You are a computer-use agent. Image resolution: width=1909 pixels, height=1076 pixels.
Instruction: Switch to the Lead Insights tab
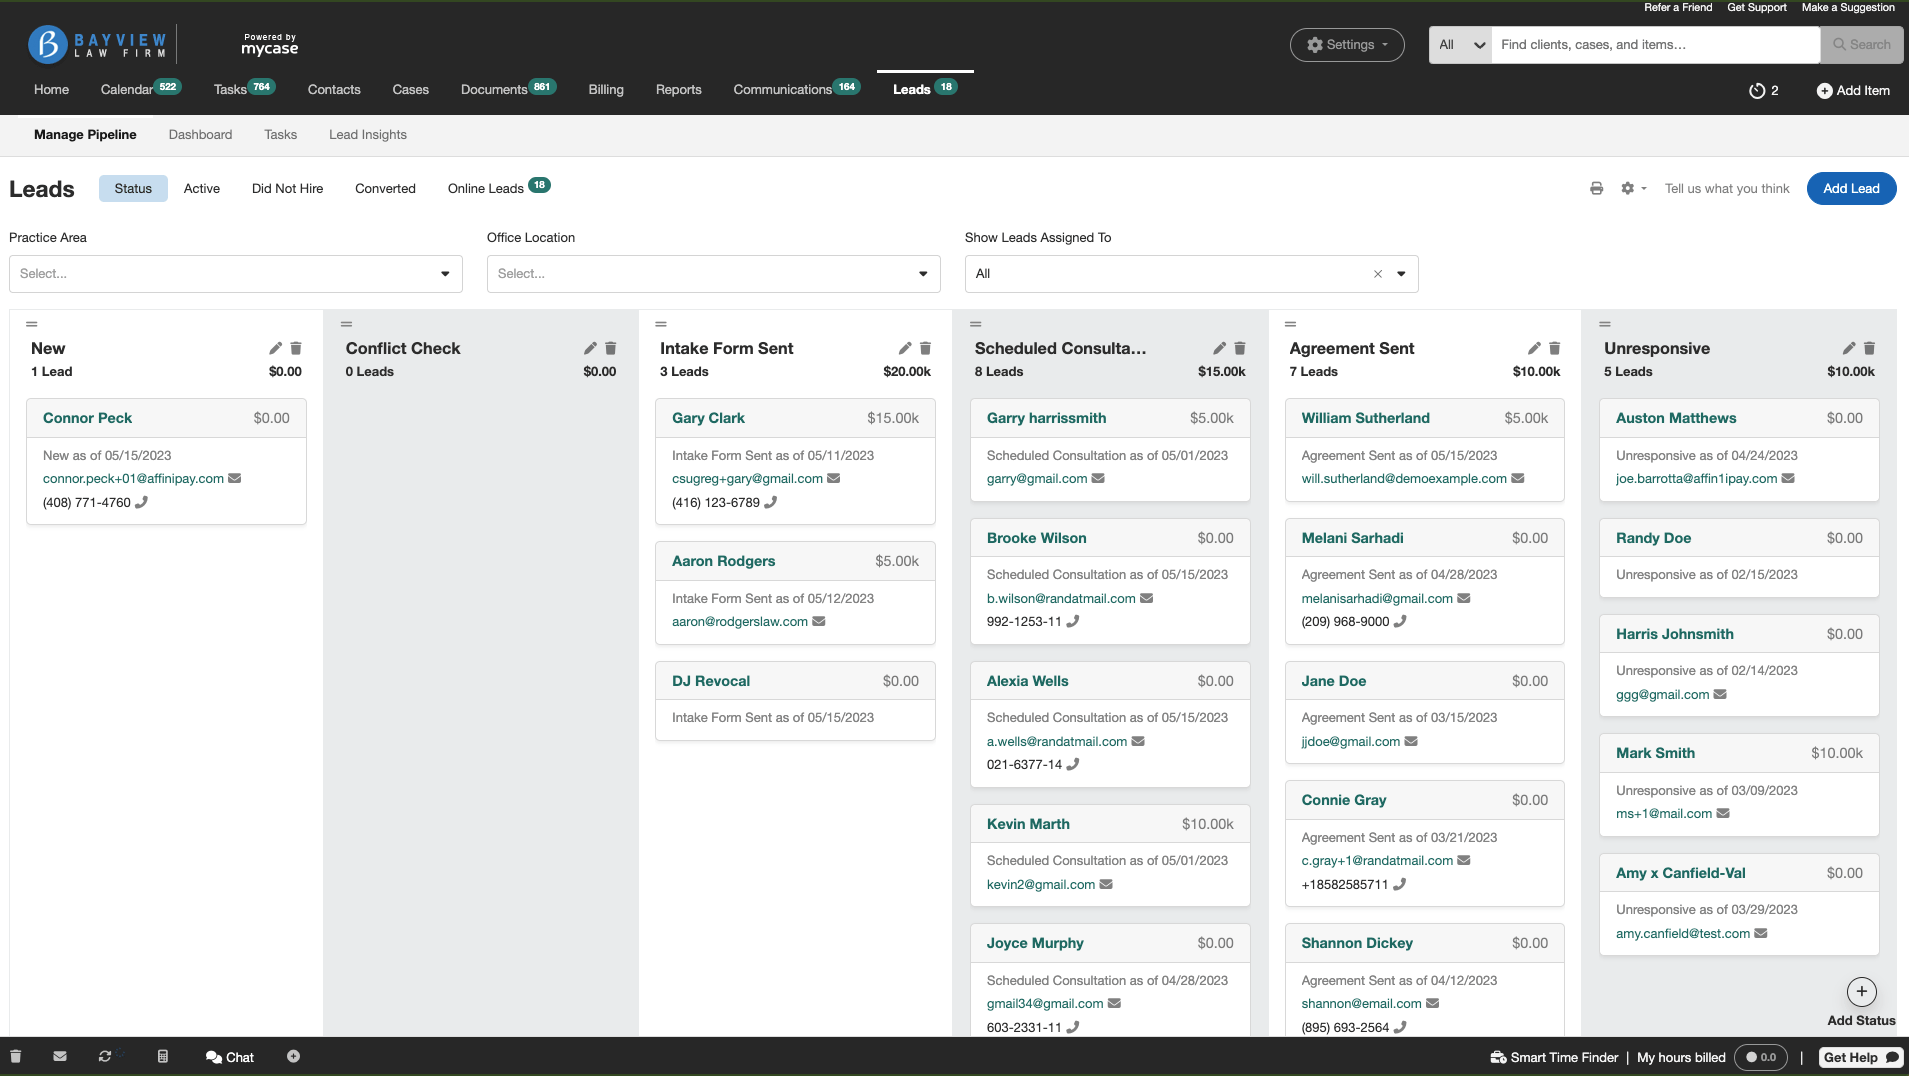368,134
